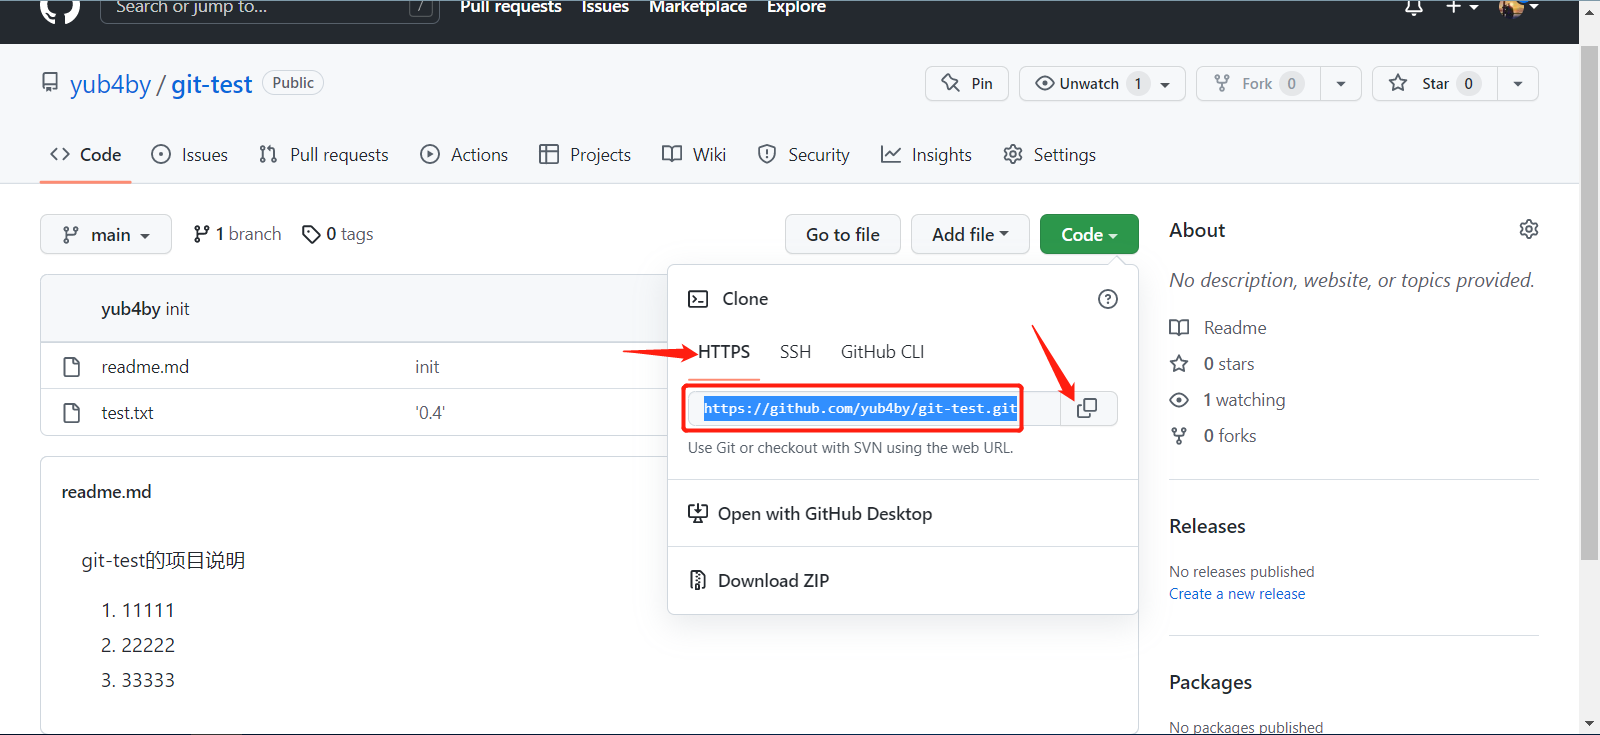Open Issues in top navigation
This screenshot has width=1600, height=735.
(x=605, y=7)
